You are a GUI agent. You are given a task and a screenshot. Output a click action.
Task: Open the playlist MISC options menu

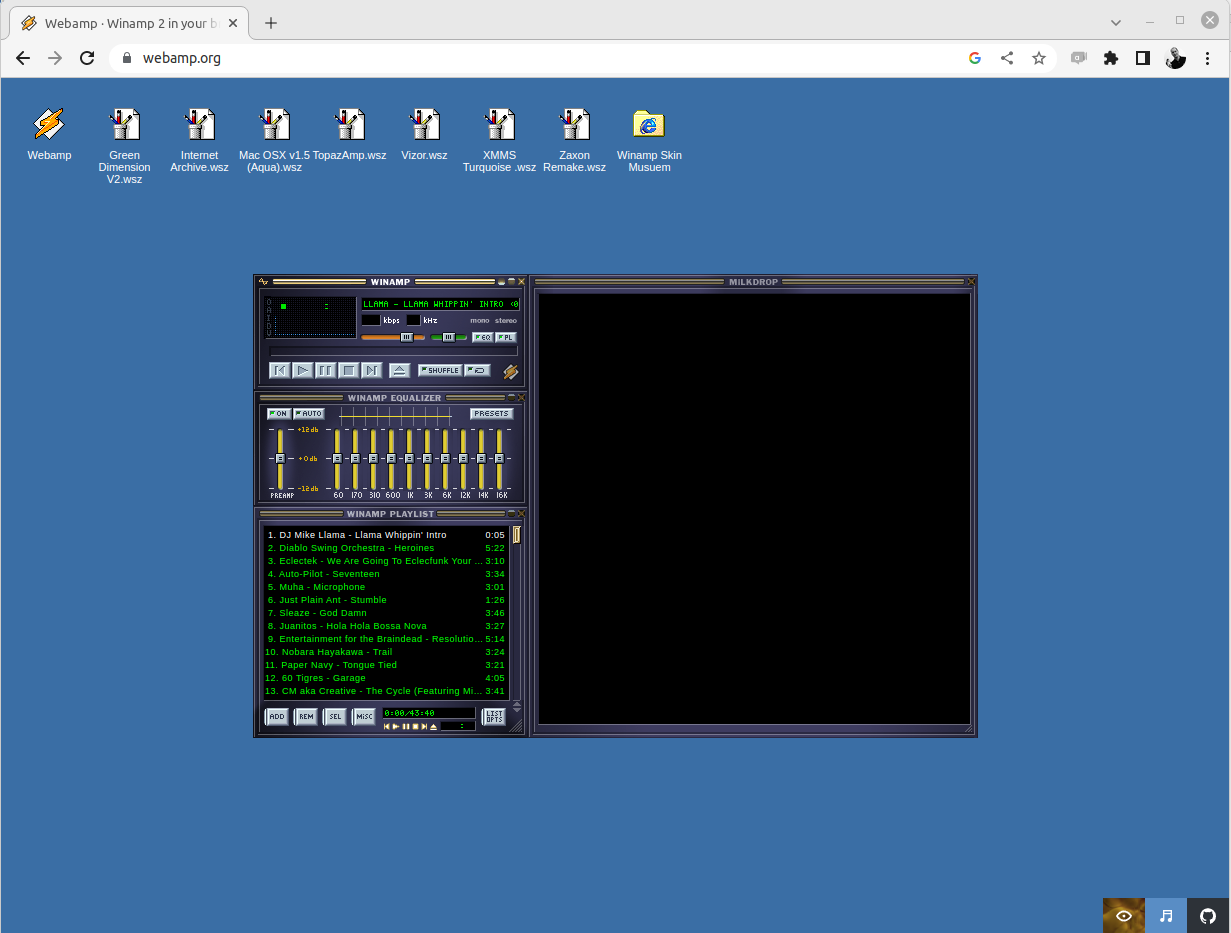point(364,716)
